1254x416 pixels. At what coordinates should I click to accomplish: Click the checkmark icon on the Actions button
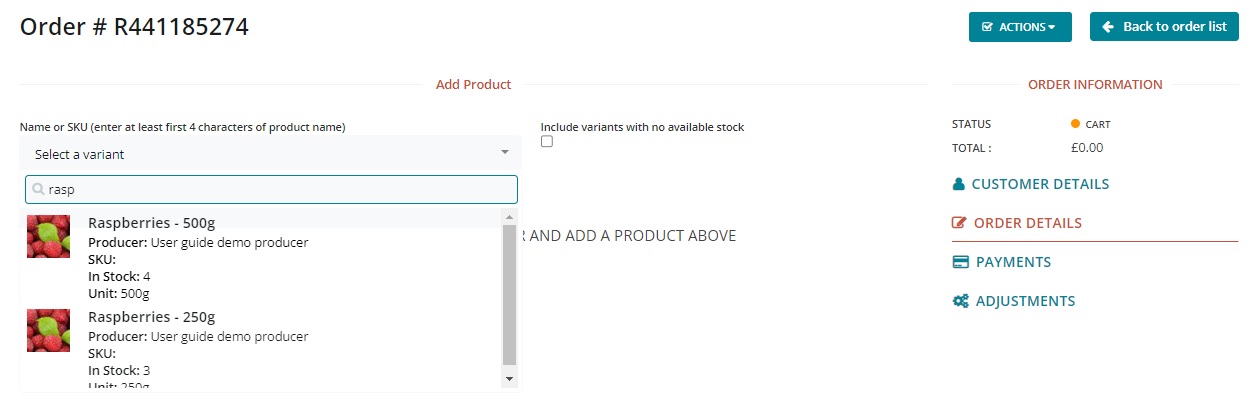click(x=987, y=27)
